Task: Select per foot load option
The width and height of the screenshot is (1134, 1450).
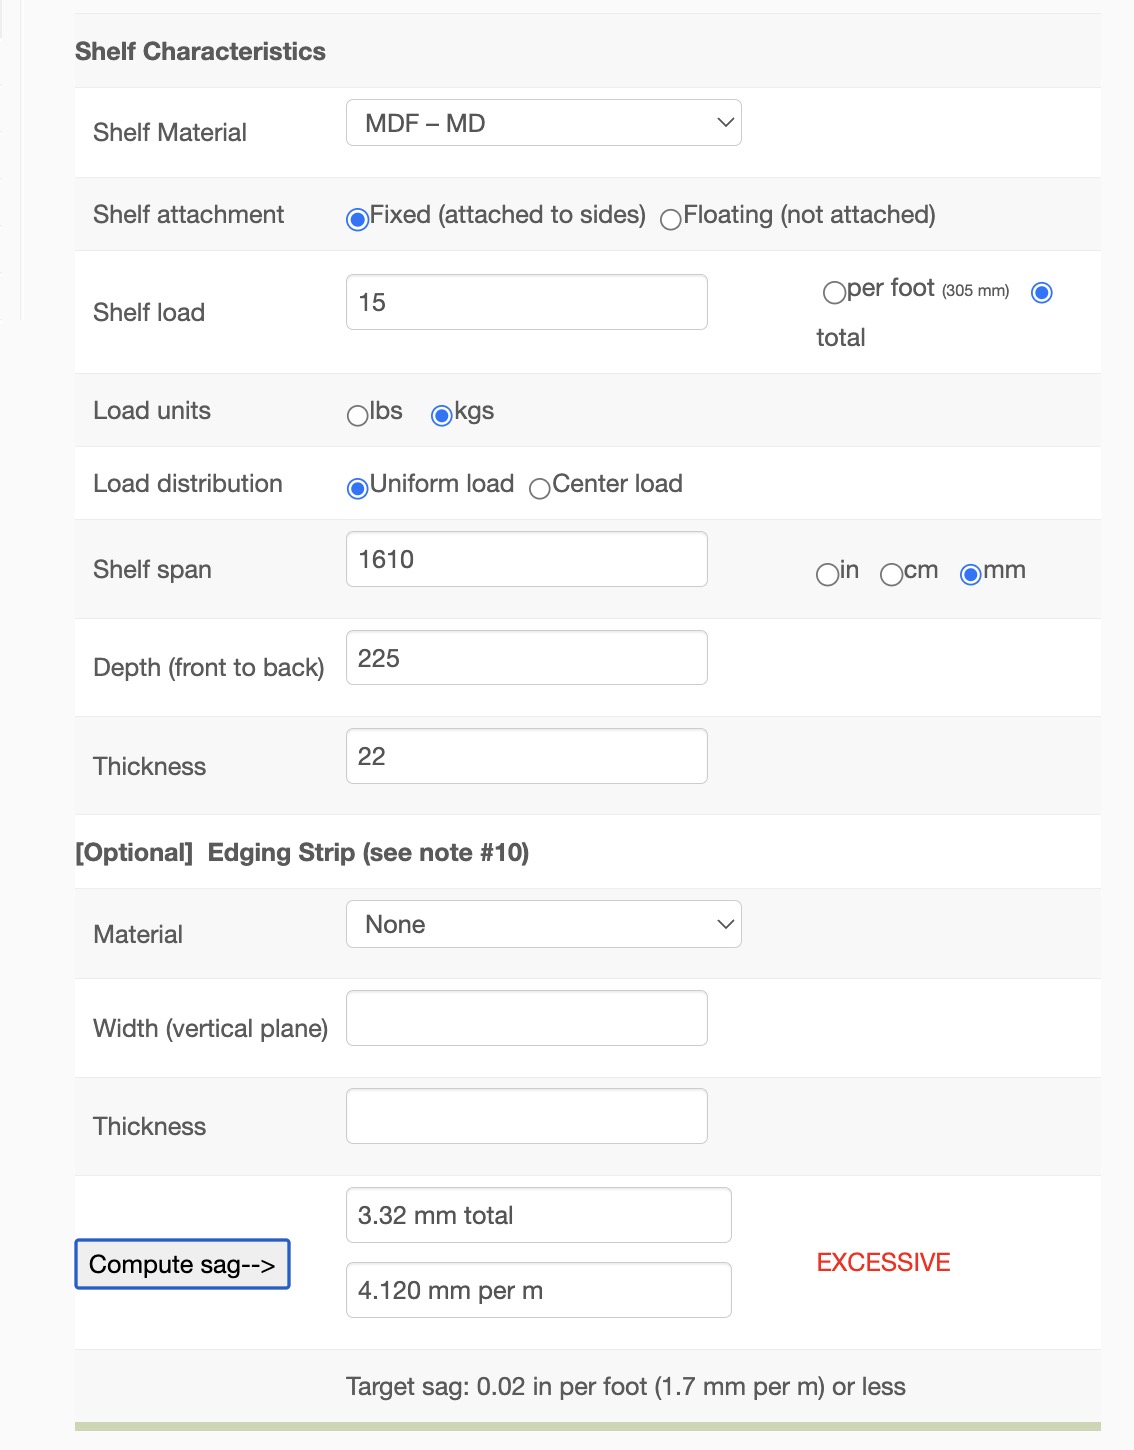Action: 834,292
